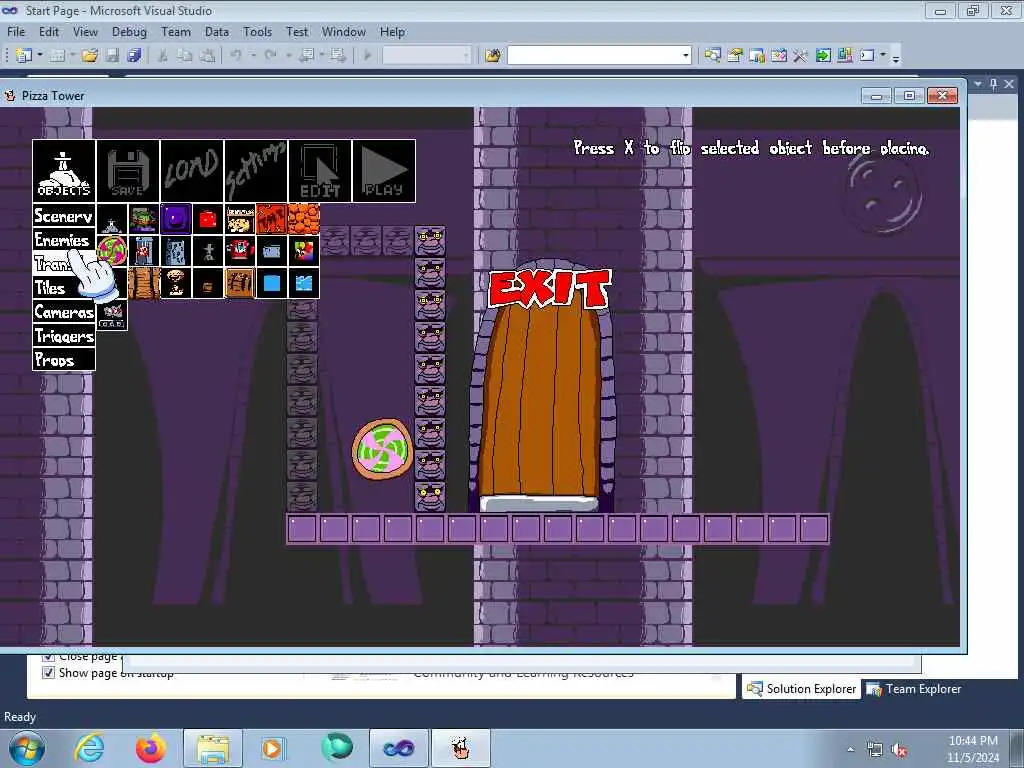Toggle the side panel auto-hide pin
Viewport: 1024px width, 768px height.
tap(993, 84)
